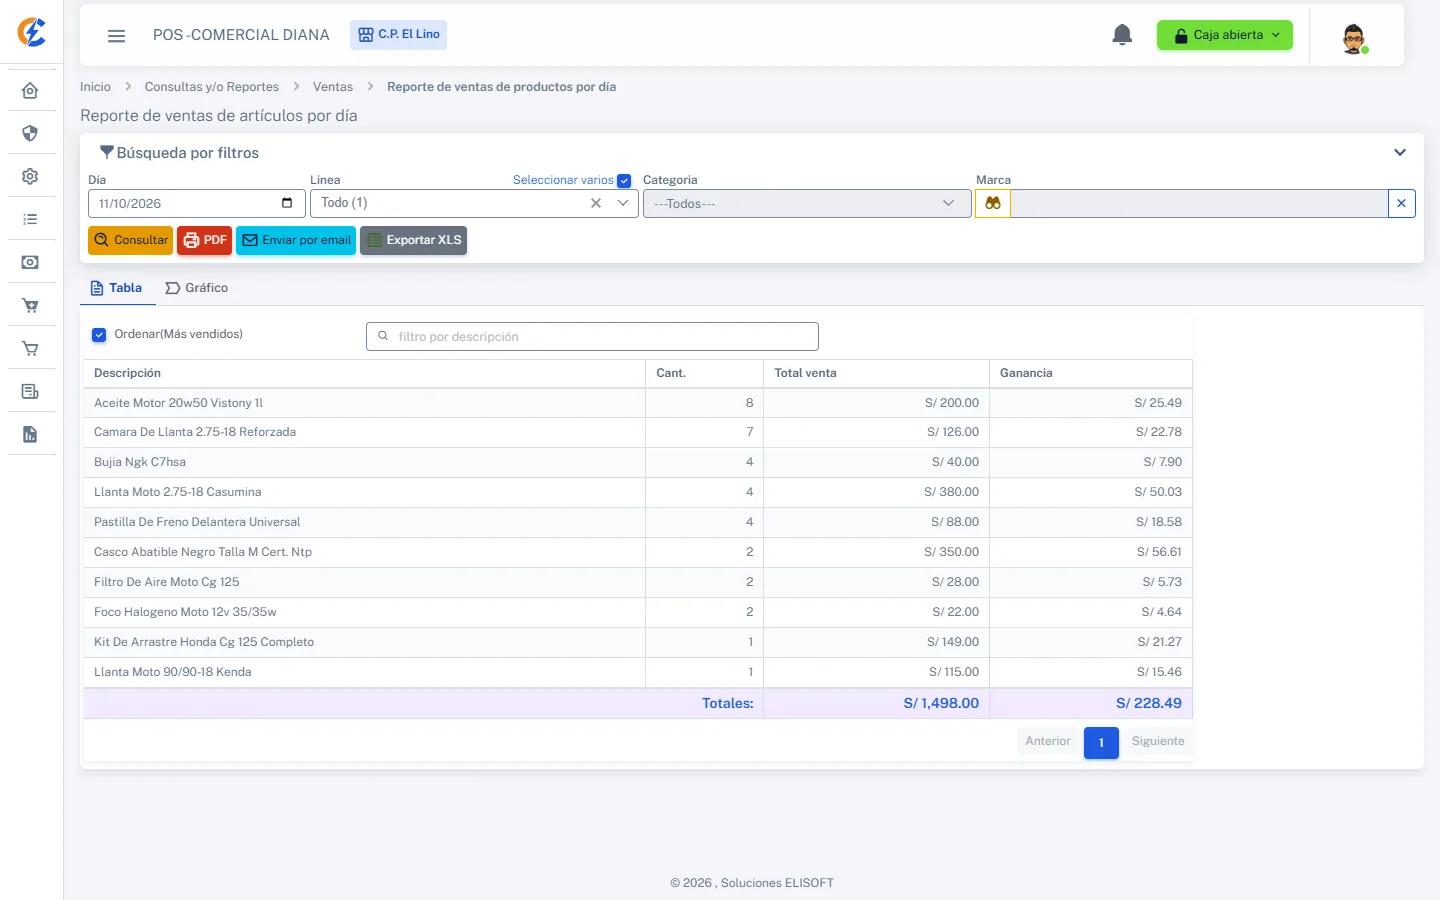Collapse the Búsqueda por filtros panel
Image resolution: width=1440 pixels, height=900 pixels.
tap(1400, 153)
